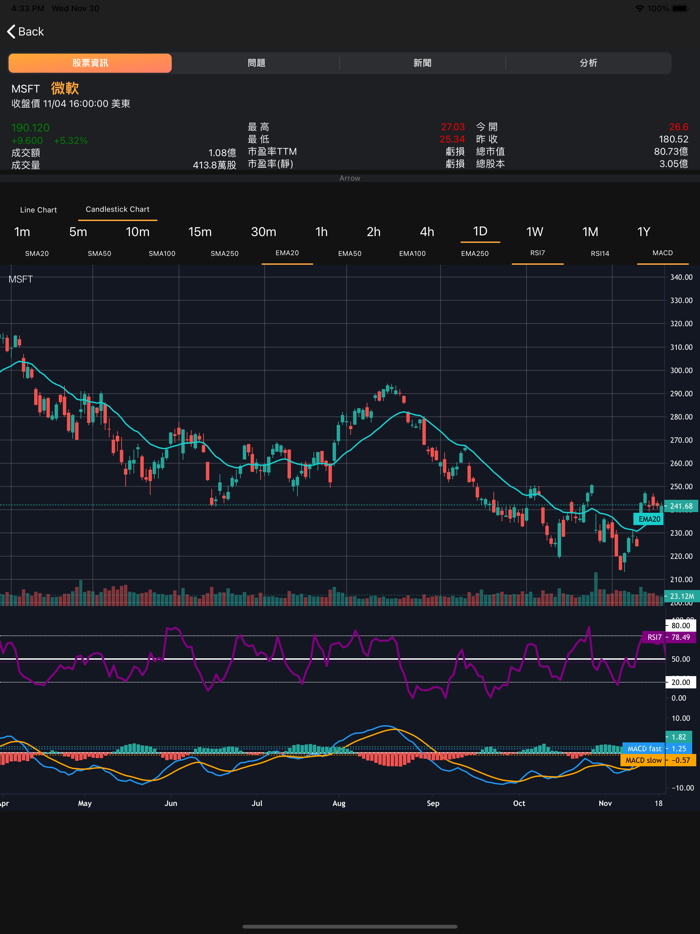
Task: Tap the MACD fast 1.25 label
Action: click(658, 748)
